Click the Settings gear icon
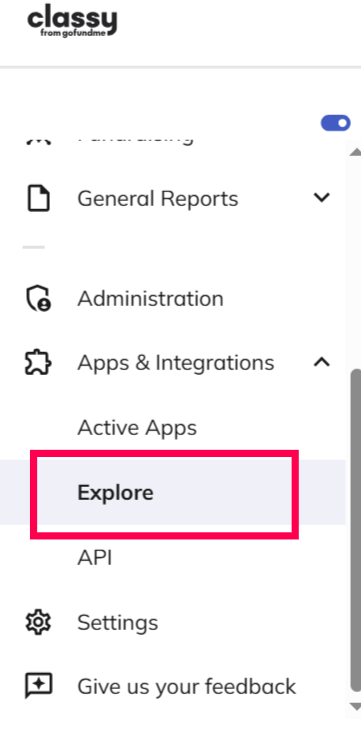Screen dimensions: 361x733 38,622
